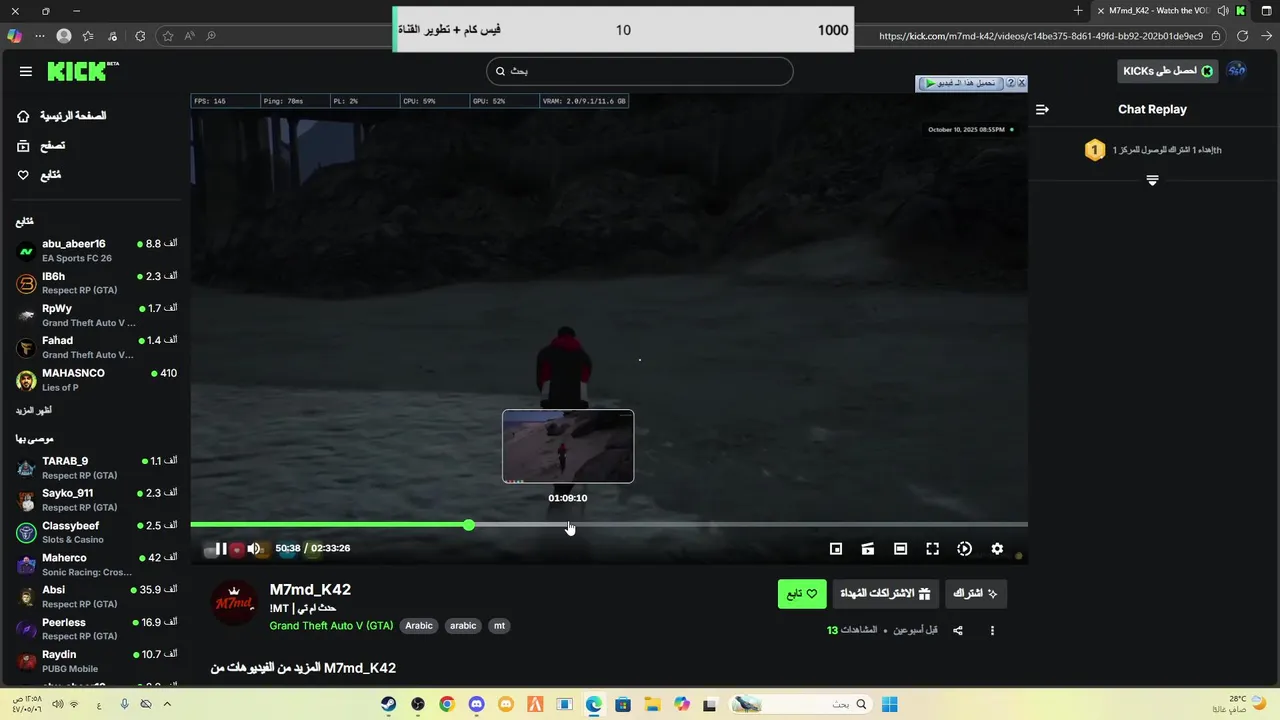Viewport: 1280px width, 720px height.
Task: Open a new browser tab
Action: [x=1077, y=11]
